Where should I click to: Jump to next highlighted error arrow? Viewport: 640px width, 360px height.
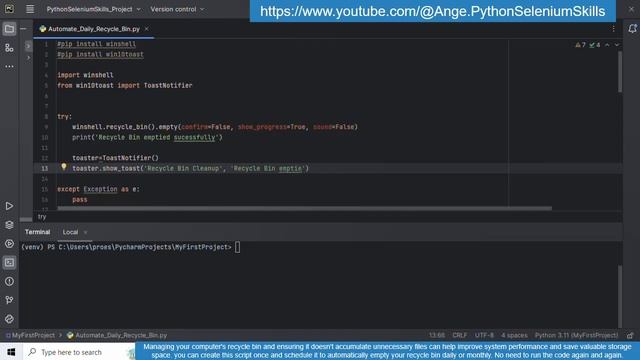point(617,45)
